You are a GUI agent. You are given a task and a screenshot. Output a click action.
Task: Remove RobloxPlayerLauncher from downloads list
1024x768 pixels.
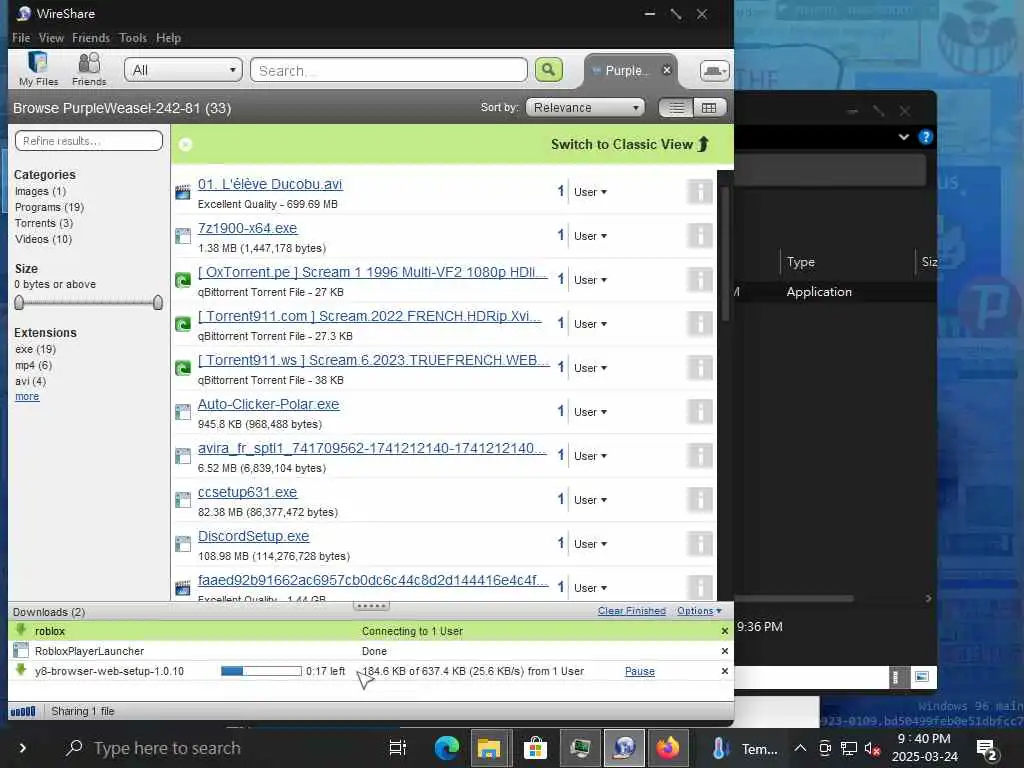[724, 651]
